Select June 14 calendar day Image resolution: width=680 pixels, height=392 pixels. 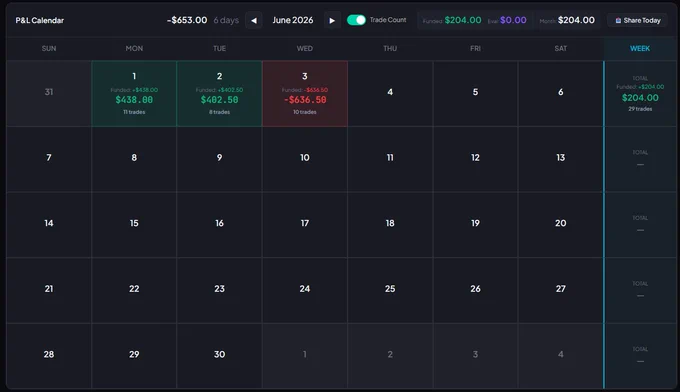click(49, 225)
